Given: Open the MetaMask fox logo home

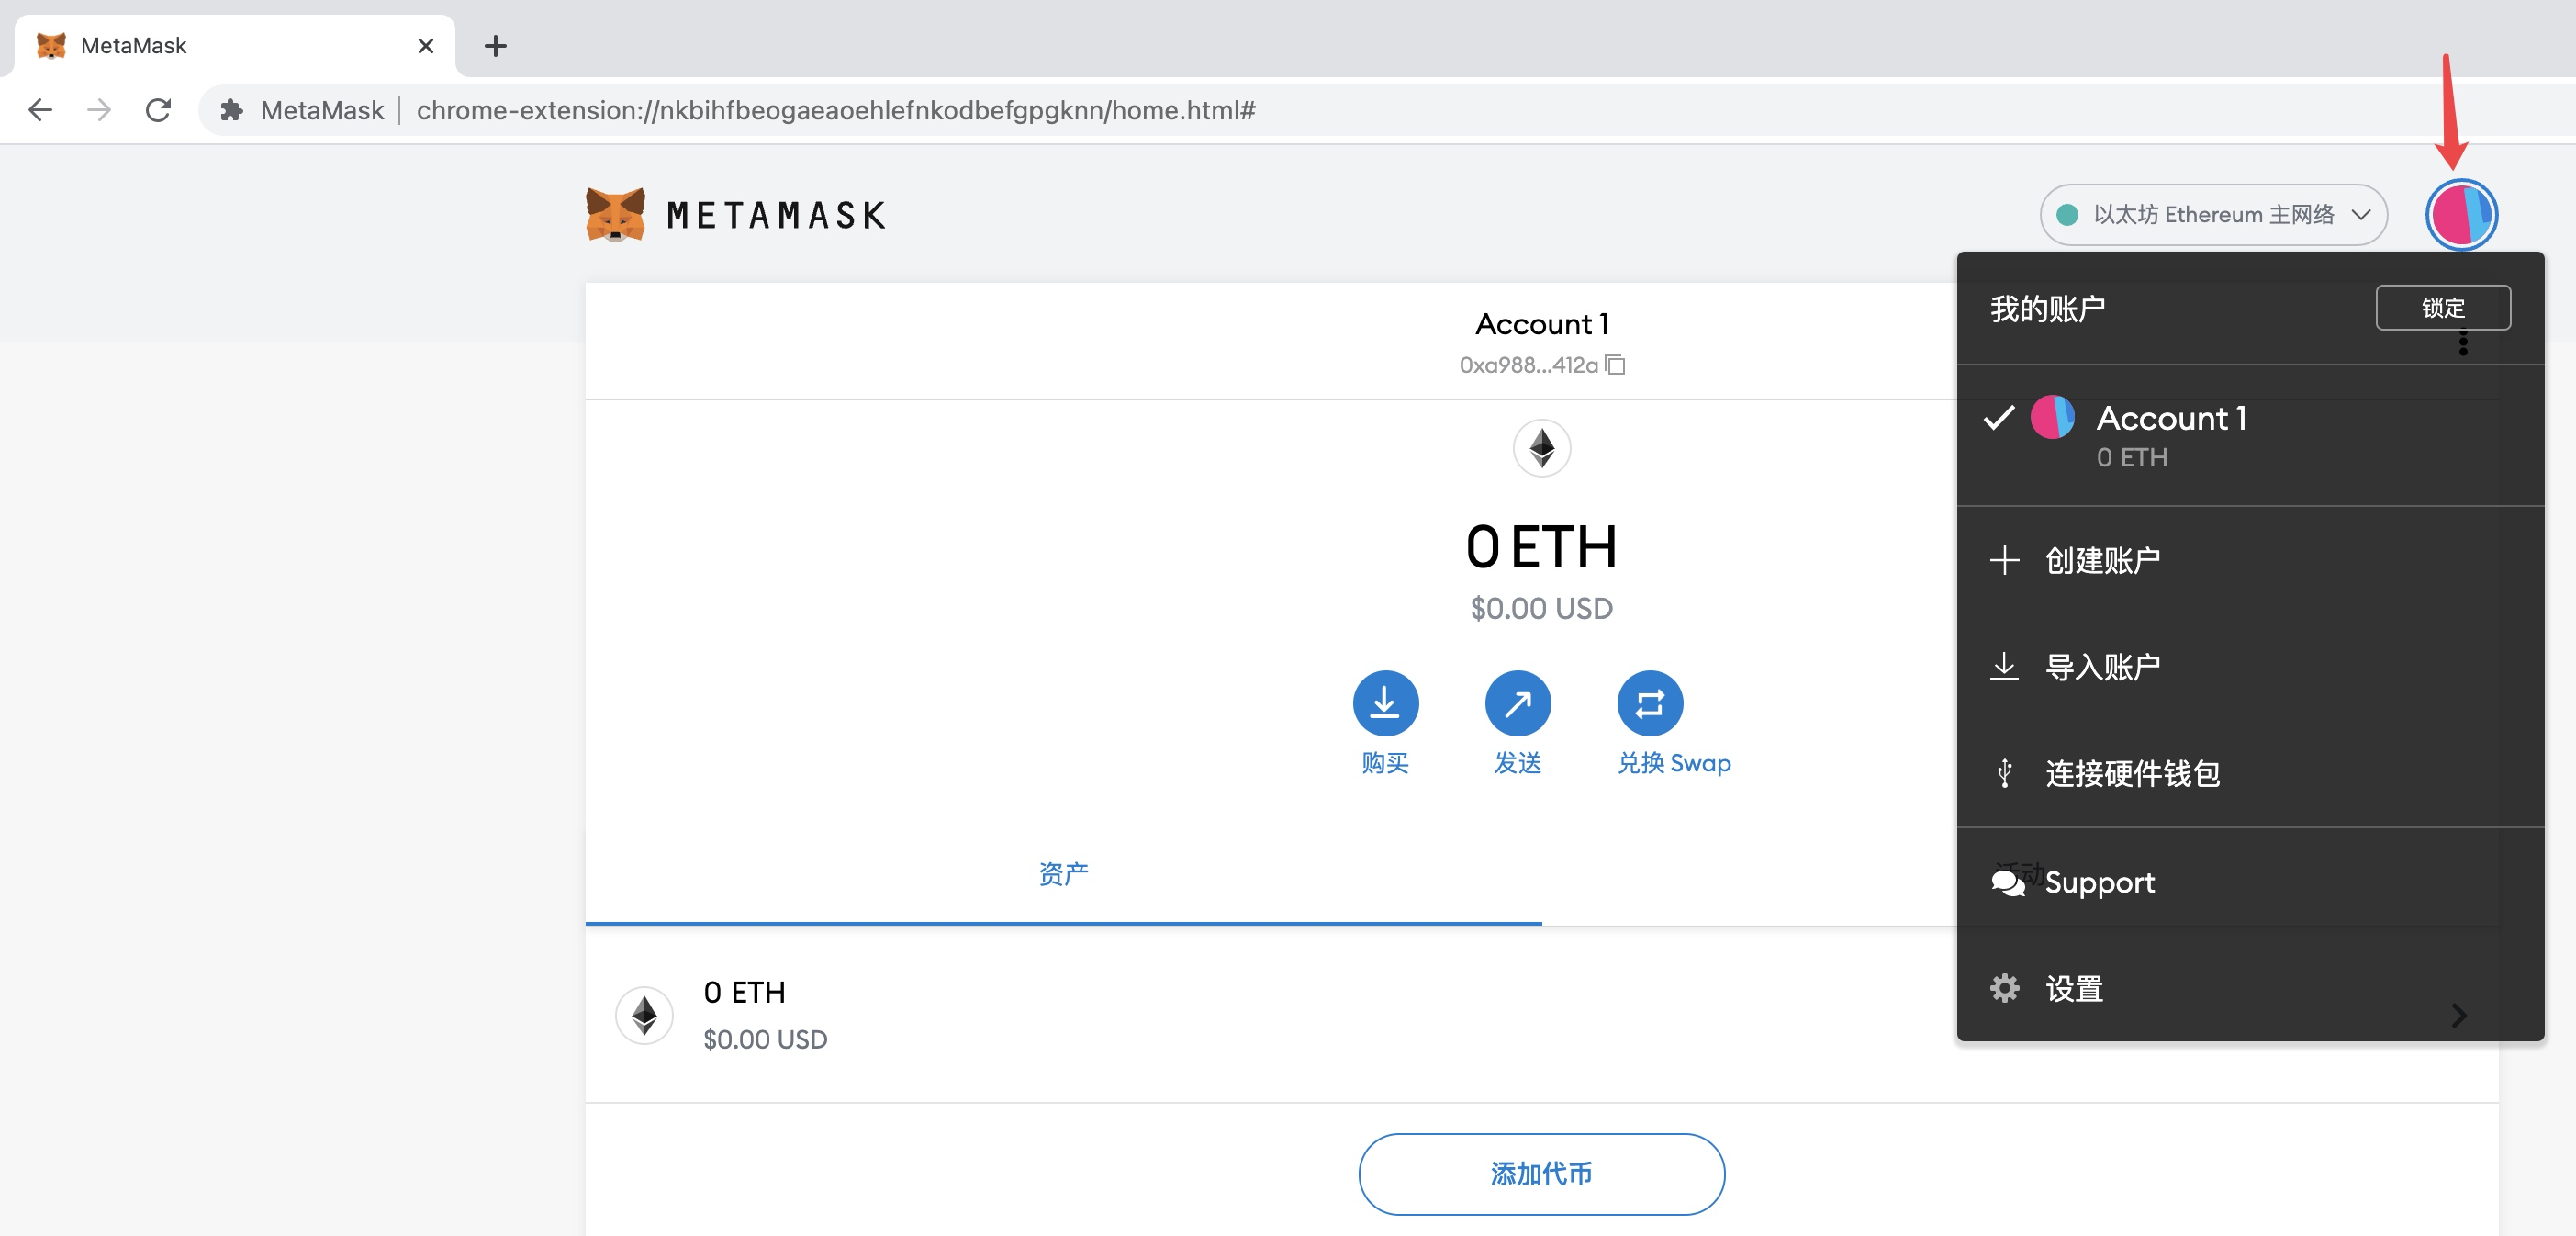Looking at the screenshot, I should (x=615, y=214).
